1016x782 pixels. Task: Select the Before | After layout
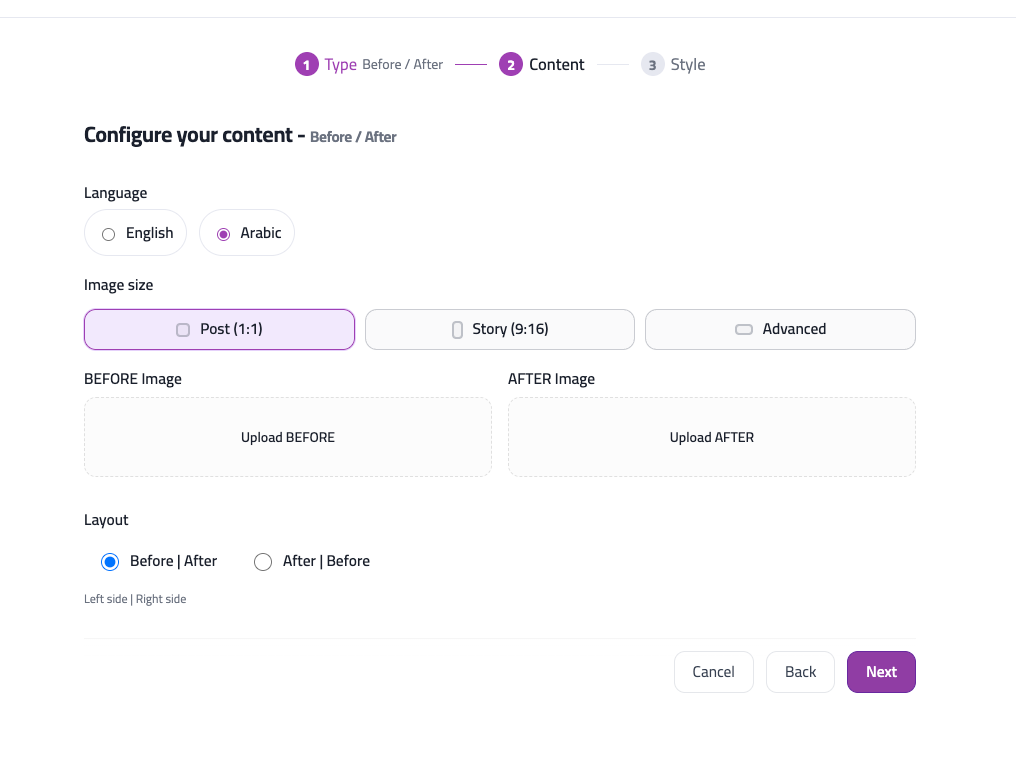(x=110, y=561)
